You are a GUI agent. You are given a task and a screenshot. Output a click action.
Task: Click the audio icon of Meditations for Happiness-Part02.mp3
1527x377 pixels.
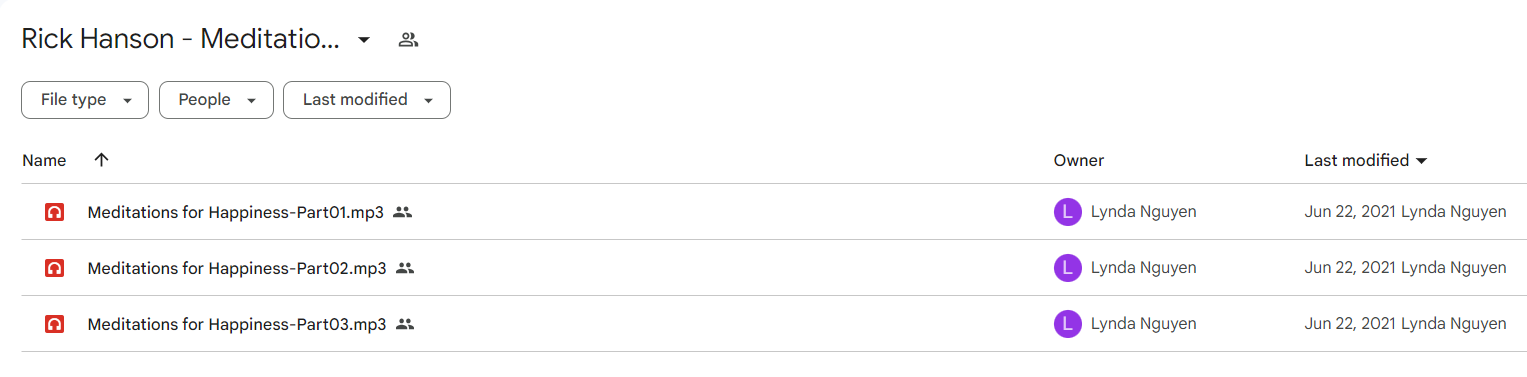point(55,268)
